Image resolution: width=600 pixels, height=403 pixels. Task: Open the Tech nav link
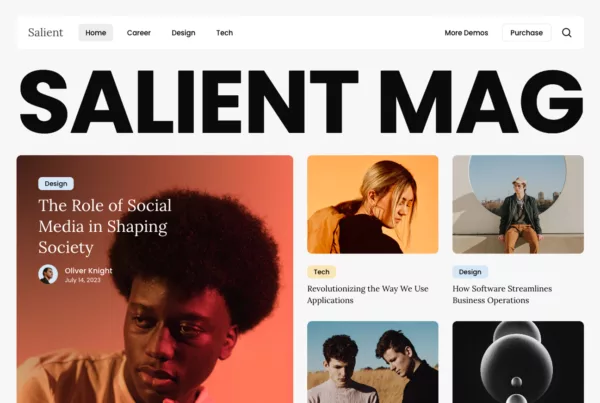225,33
